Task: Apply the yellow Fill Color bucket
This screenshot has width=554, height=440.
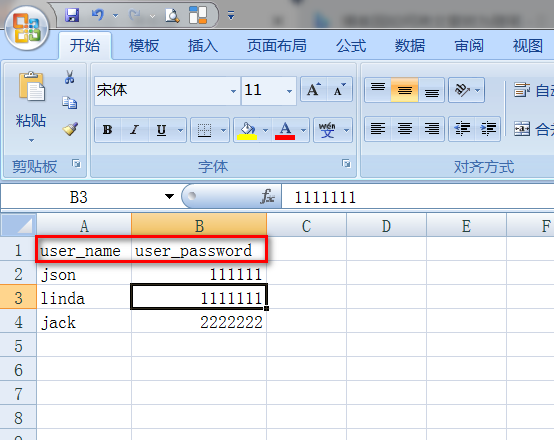Action: 247,130
